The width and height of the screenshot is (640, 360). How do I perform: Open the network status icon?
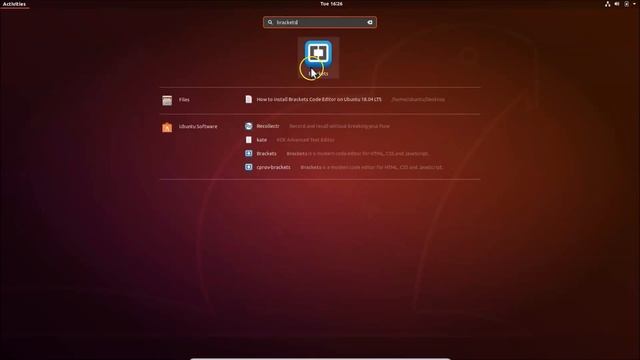[608, 4]
